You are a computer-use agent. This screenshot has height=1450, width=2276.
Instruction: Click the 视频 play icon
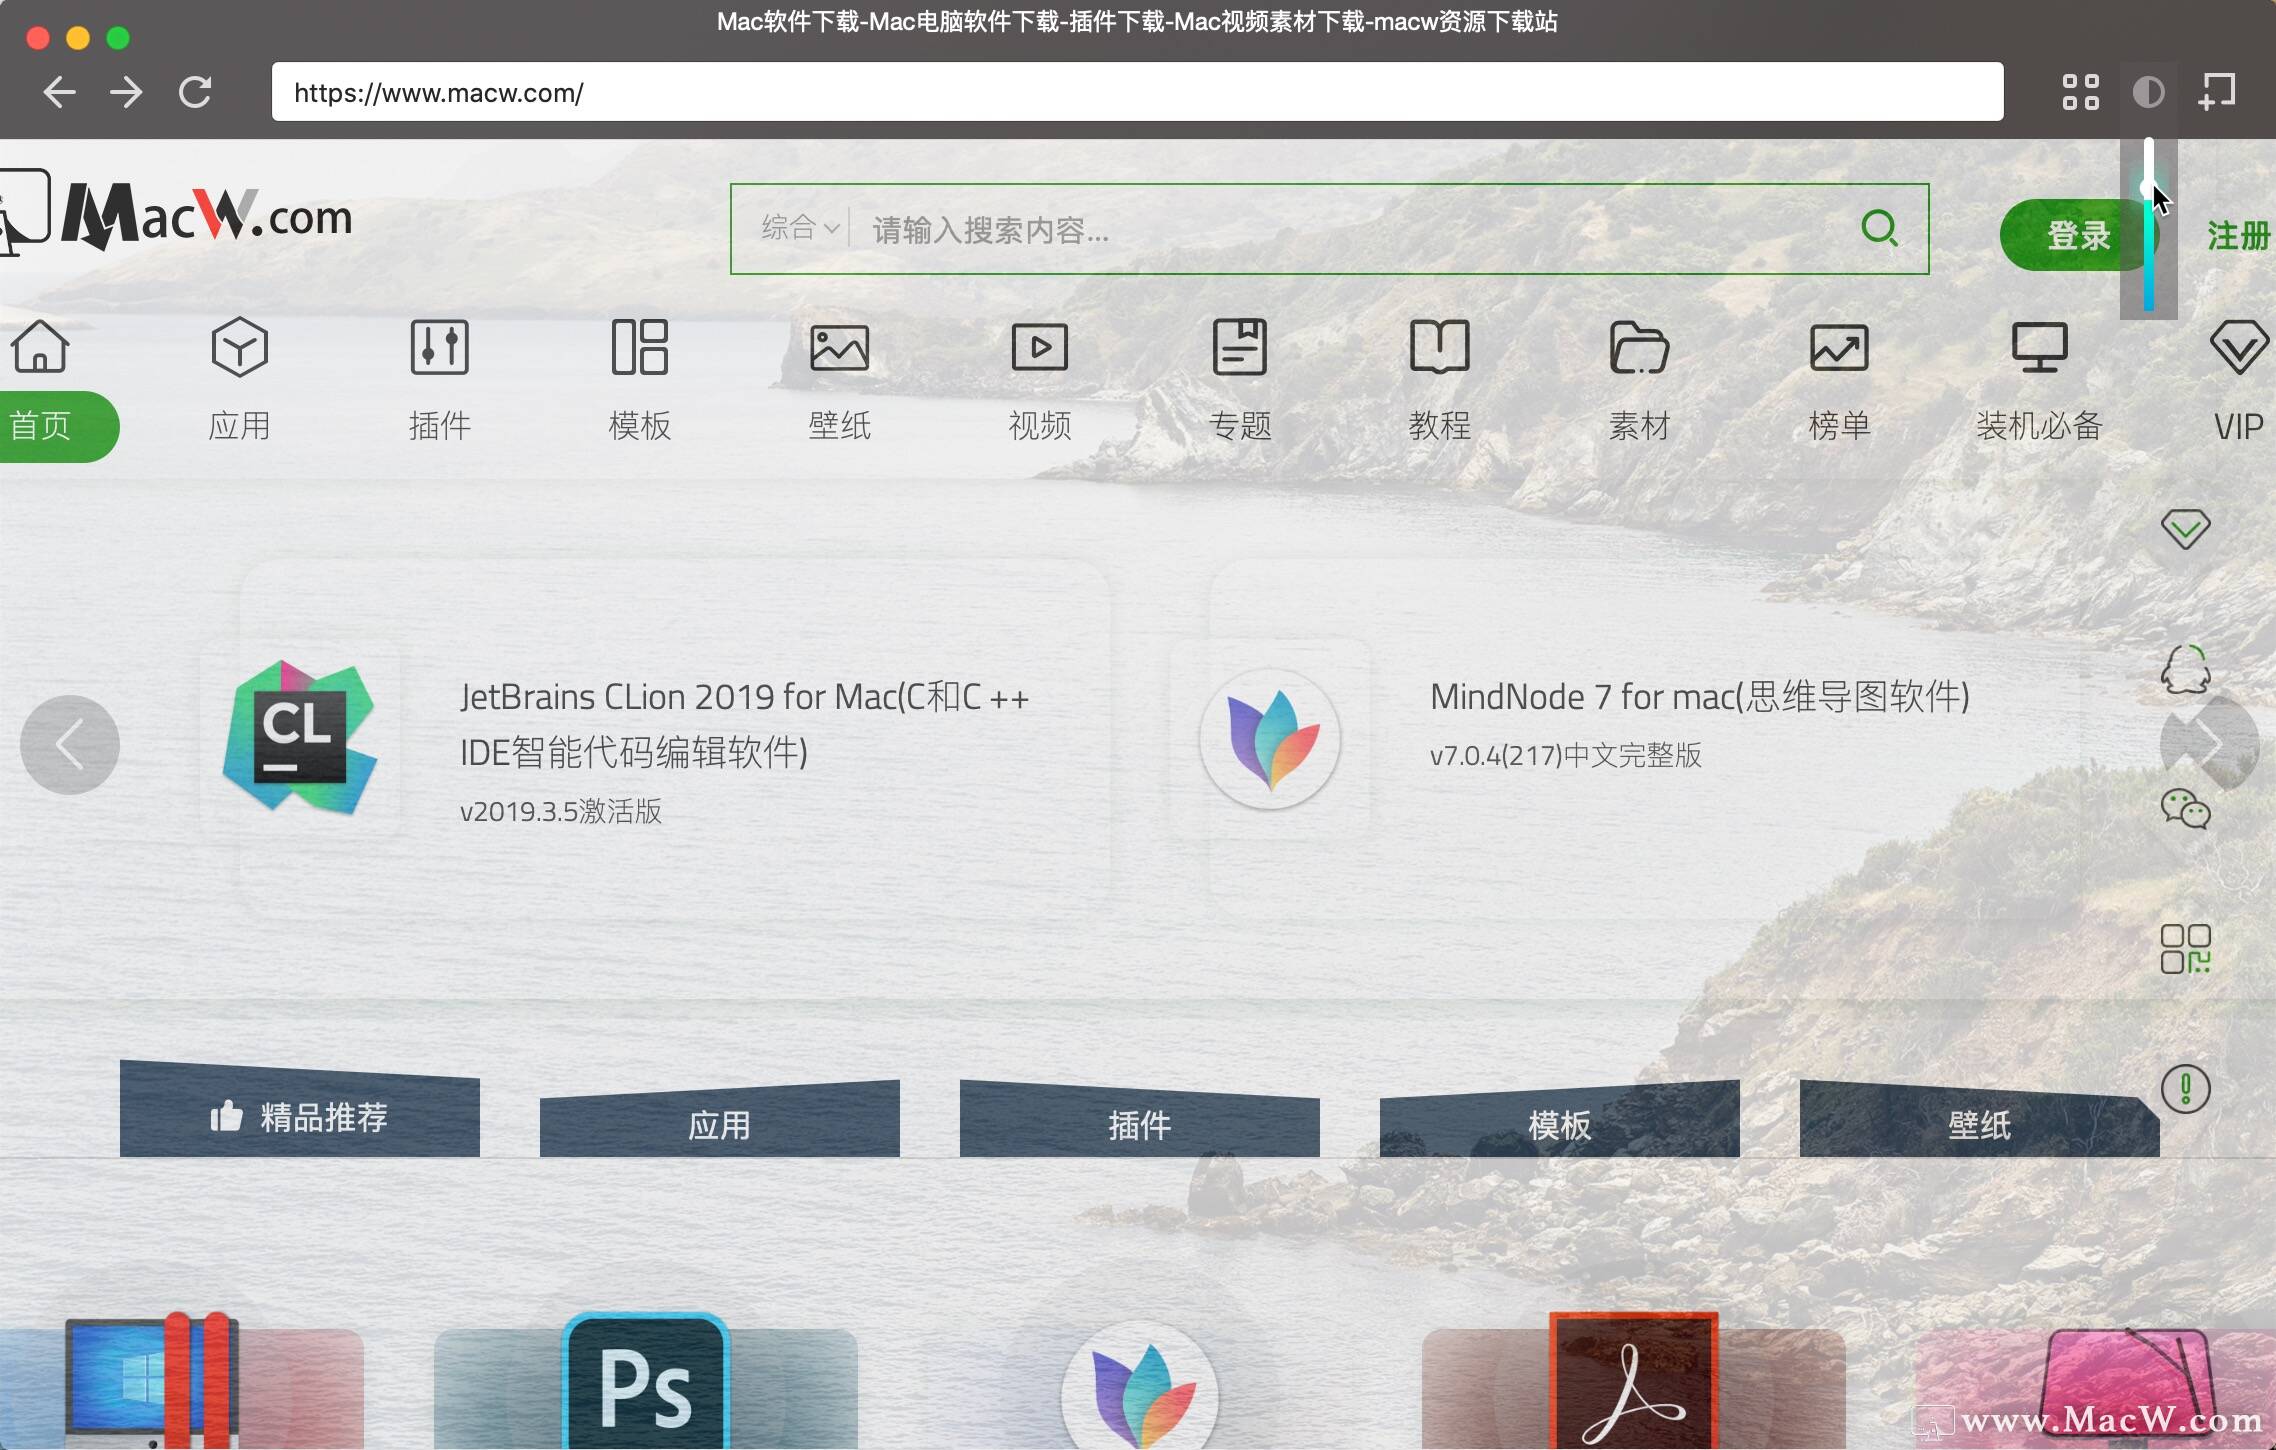point(1040,347)
